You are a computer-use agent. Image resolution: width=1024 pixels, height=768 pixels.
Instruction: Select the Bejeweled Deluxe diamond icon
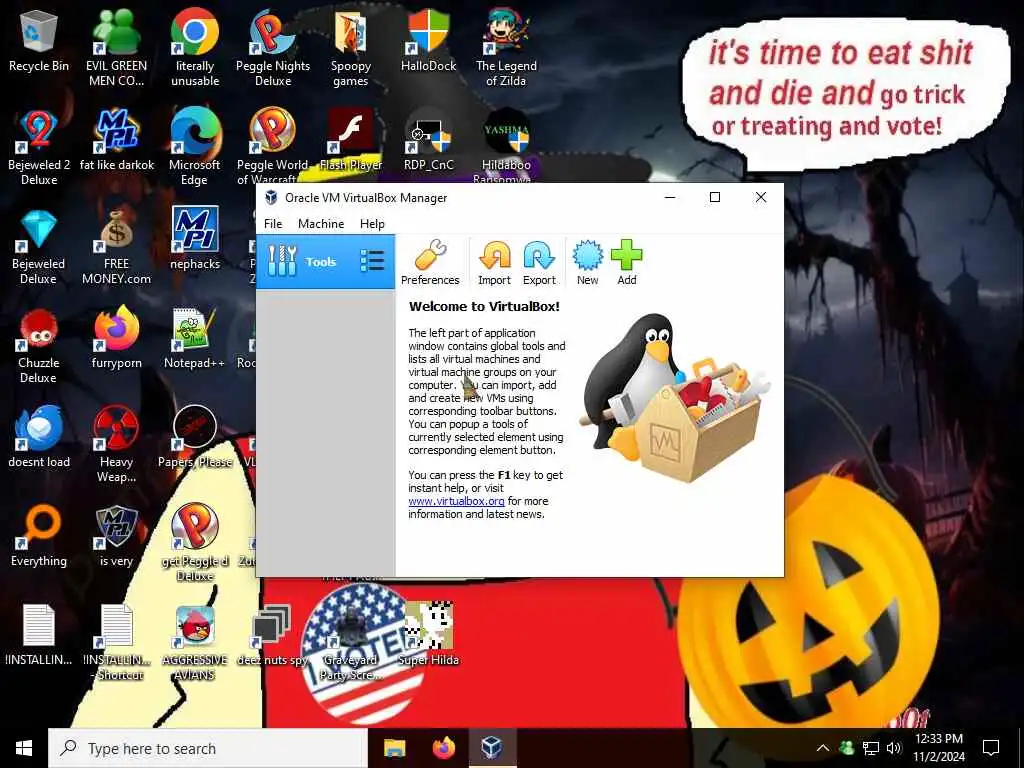39,246
